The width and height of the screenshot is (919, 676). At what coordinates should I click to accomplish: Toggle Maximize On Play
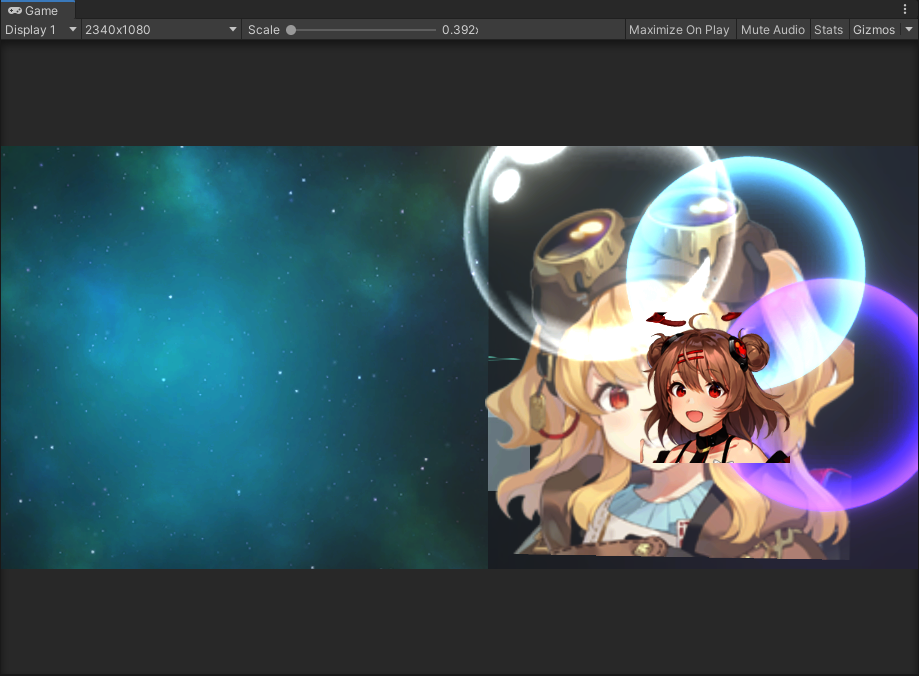(679, 30)
